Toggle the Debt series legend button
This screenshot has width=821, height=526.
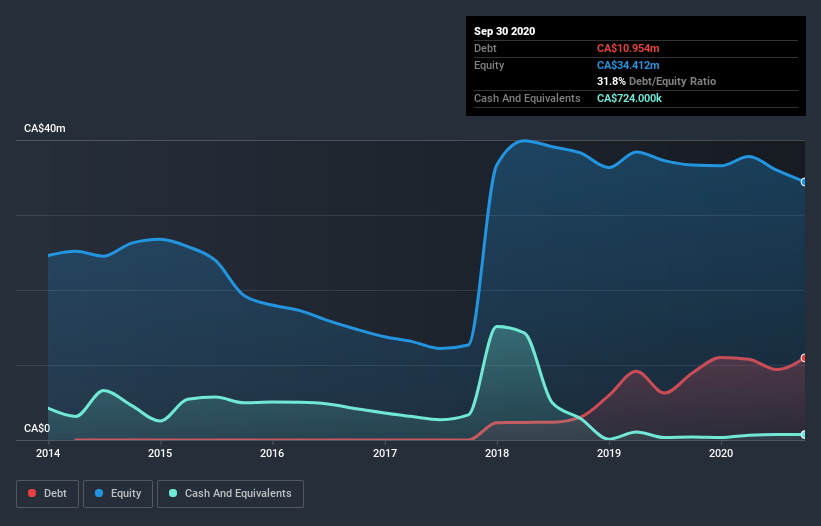[48, 494]
